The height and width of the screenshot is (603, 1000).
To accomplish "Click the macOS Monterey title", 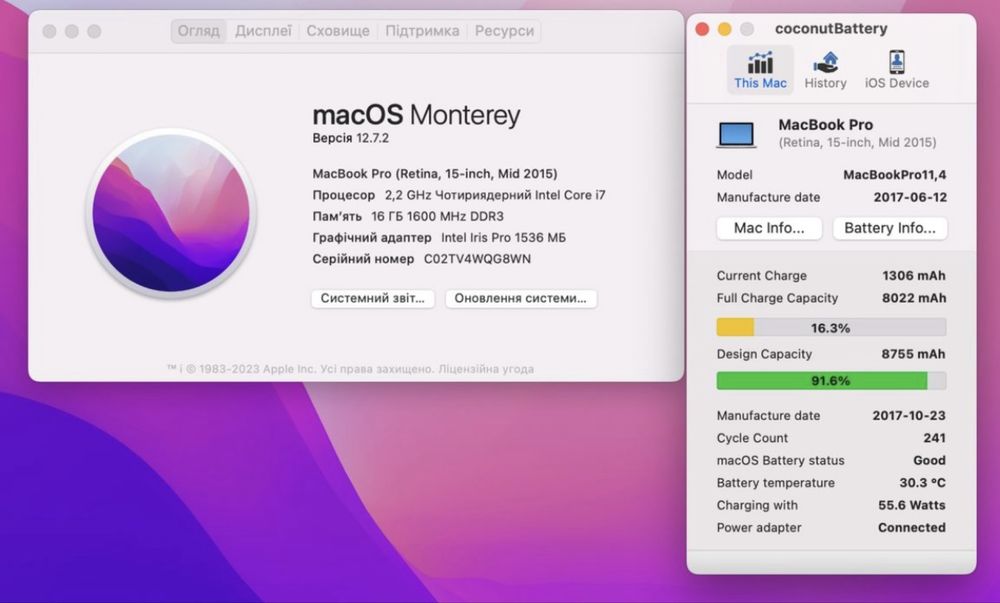I will click(416, 115).
